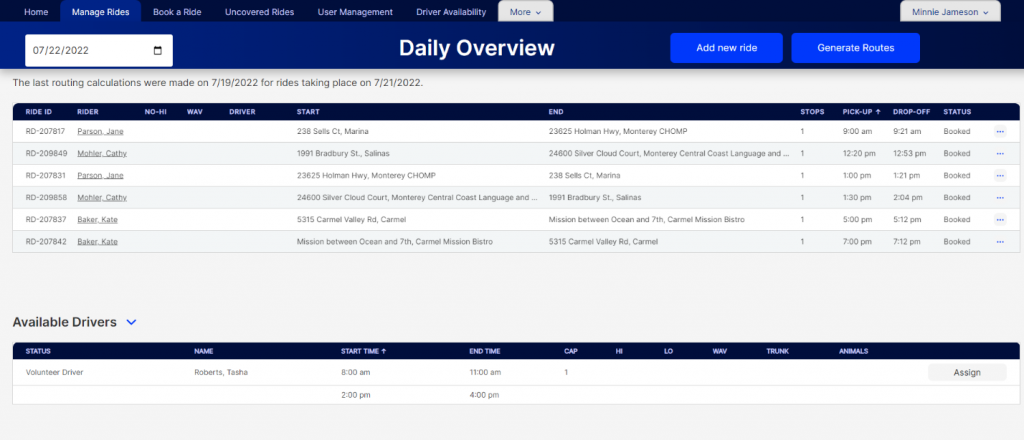
Task: Sort drivers by Start Time column header
Action: (x=364, y=351)
